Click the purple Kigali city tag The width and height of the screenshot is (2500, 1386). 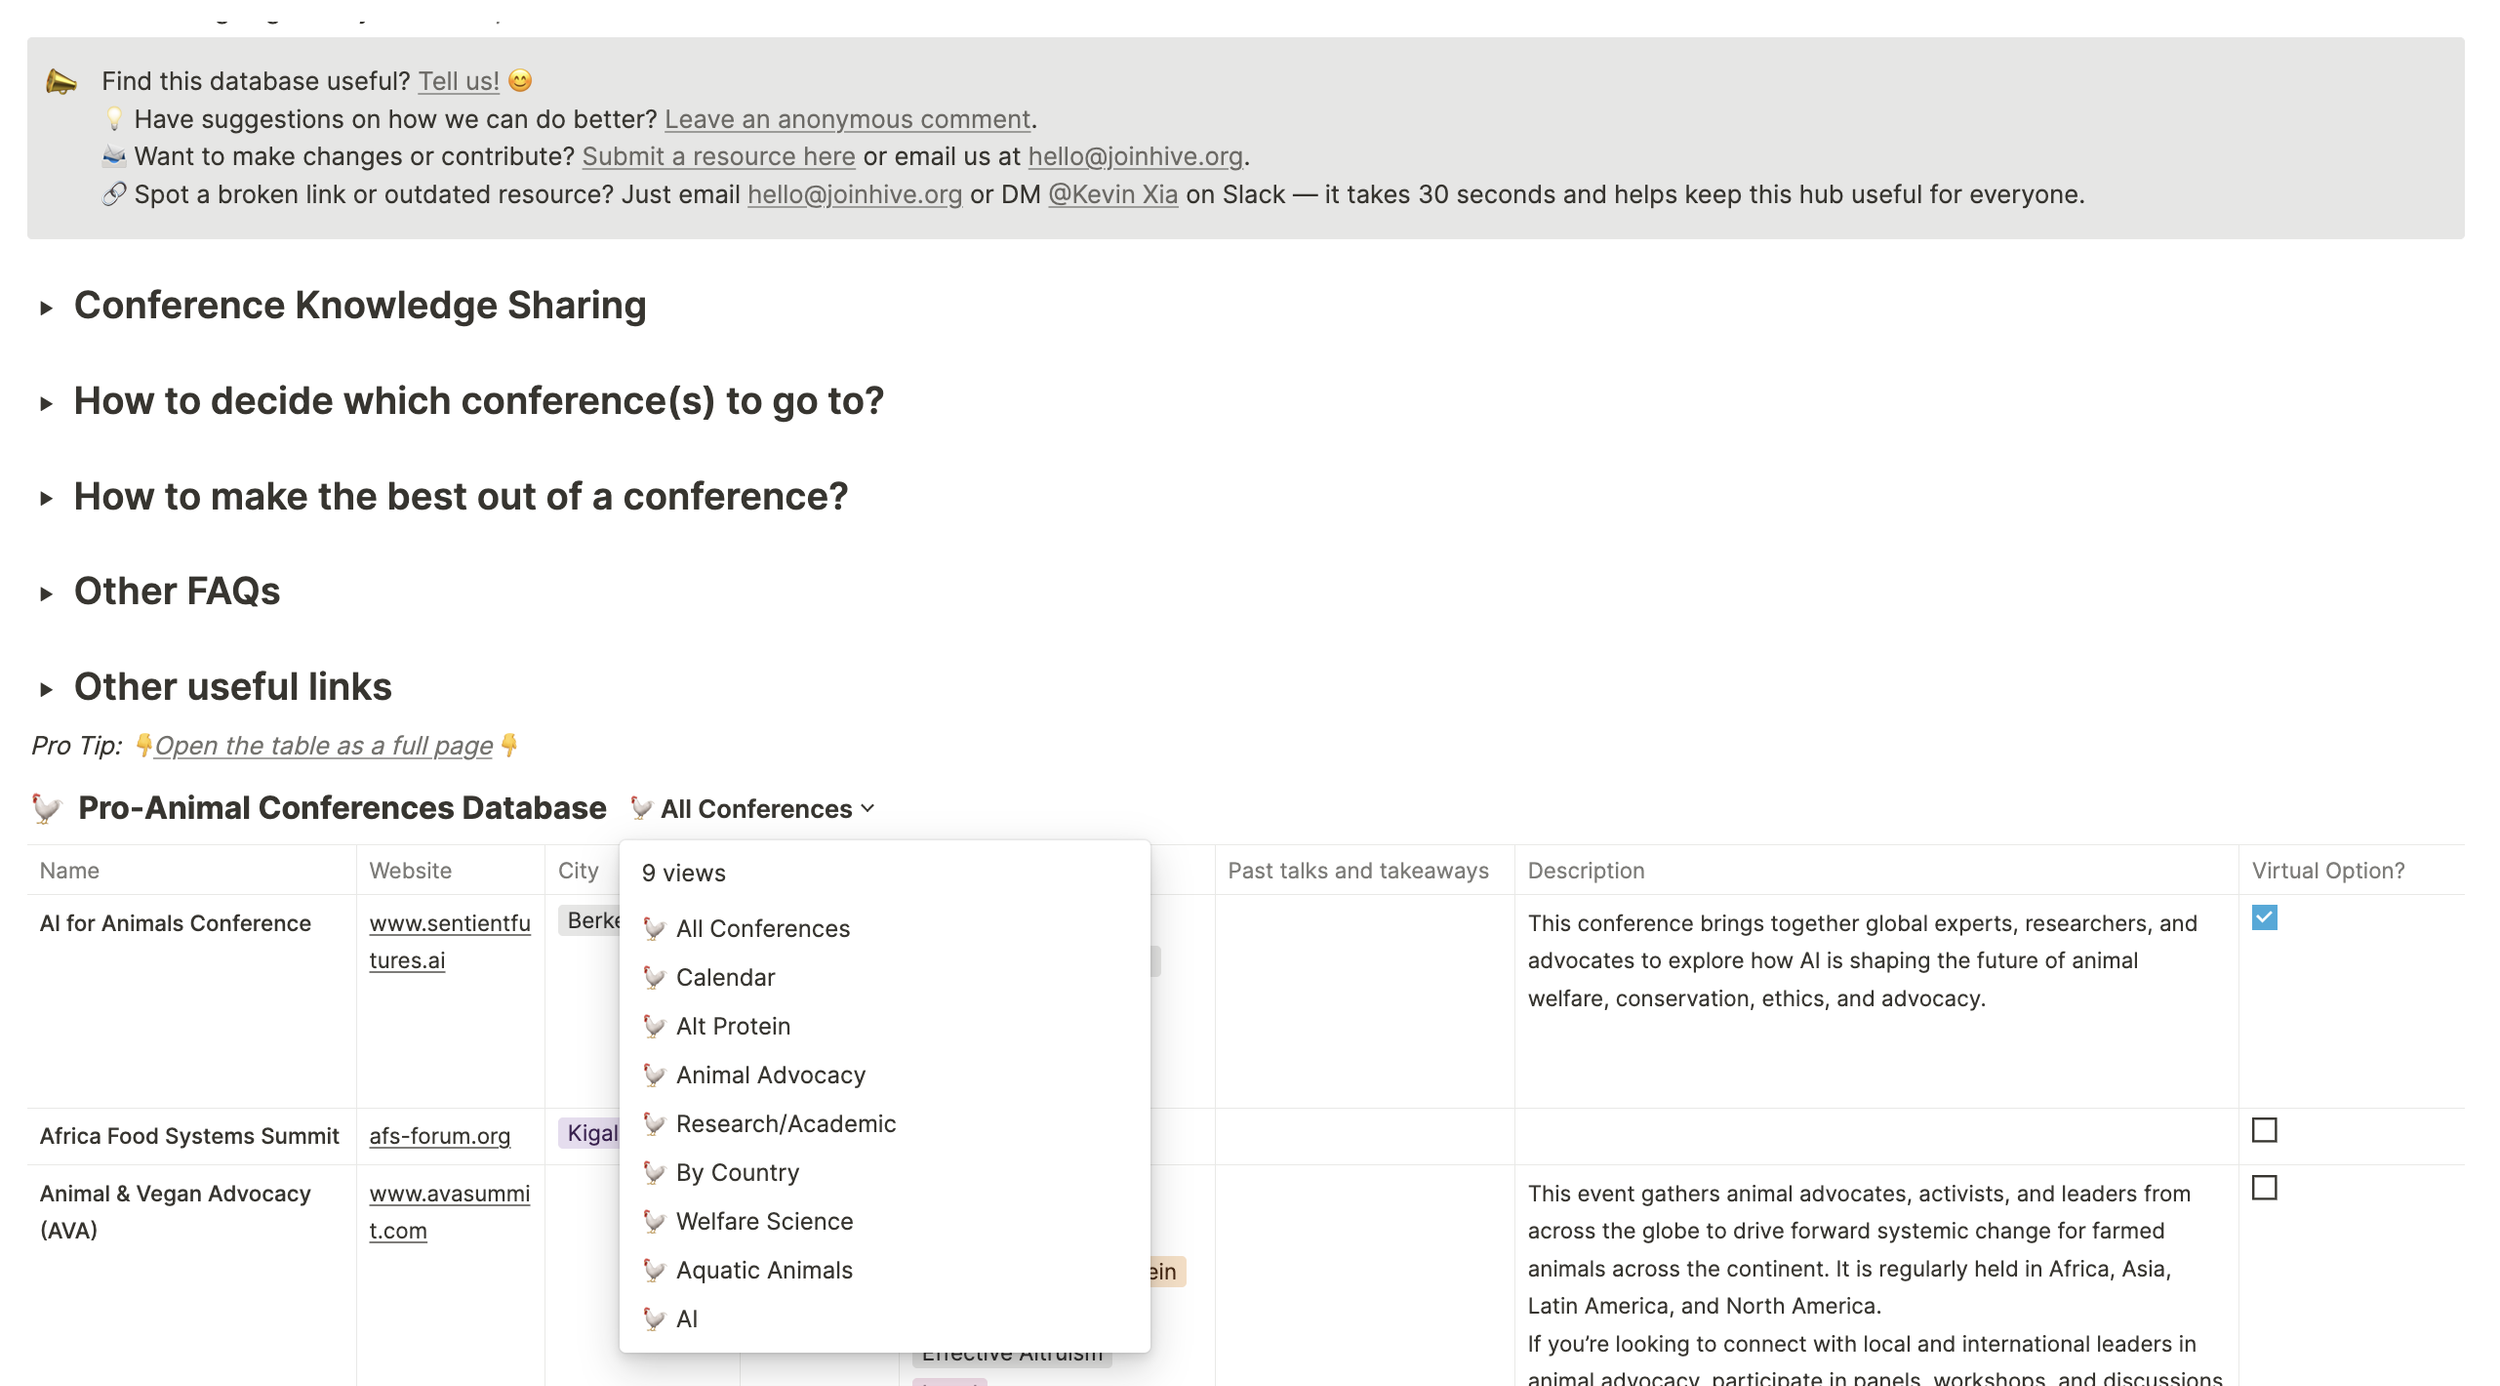click(x=592, y=1133)
